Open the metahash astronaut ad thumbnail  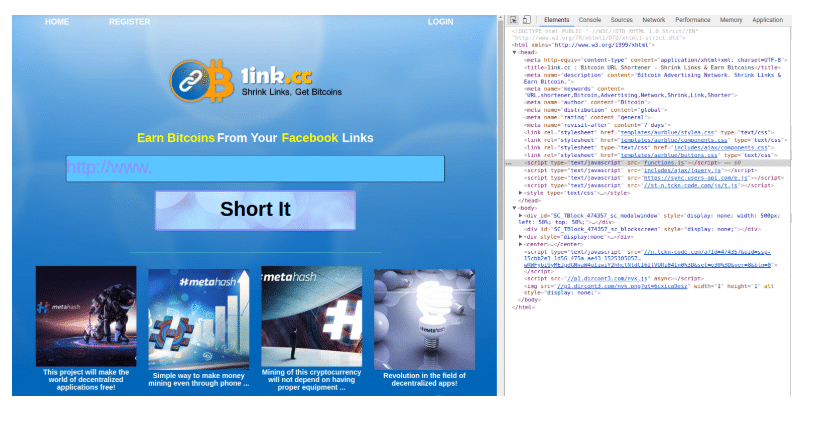click(x=86, y=316)
